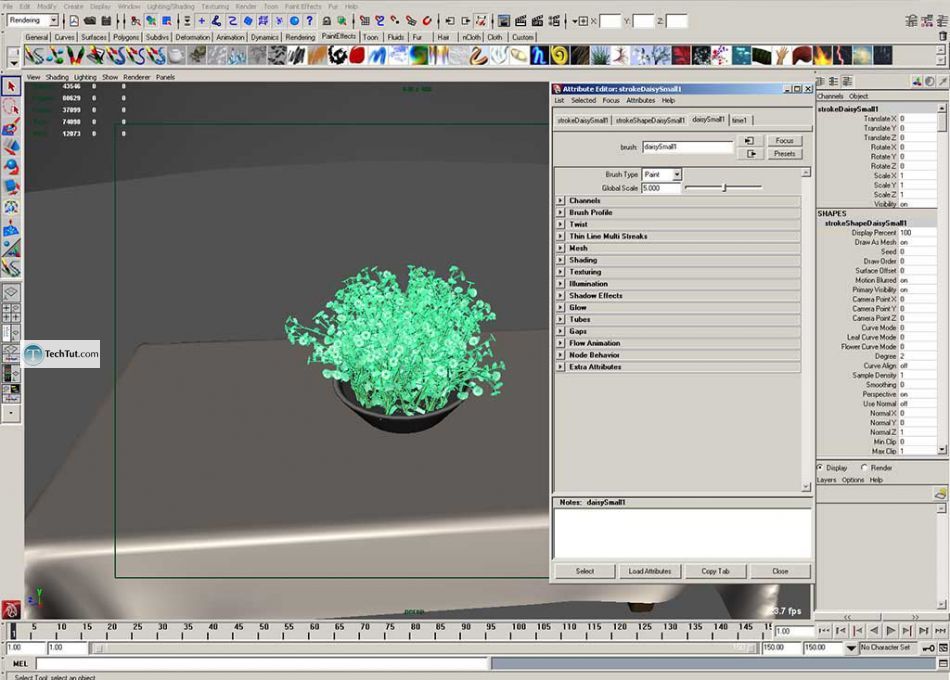Adjust the Global Scale slider
Image resolution: width=950 pixels, height=680 pixels.
pyautogui.click(x=724, y=188)
